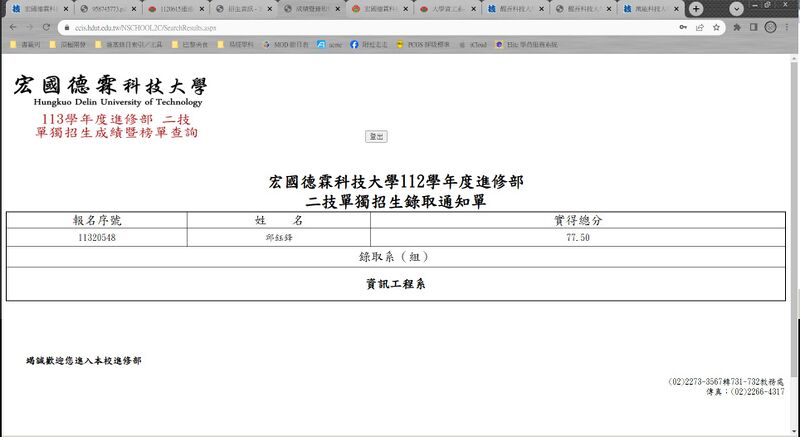
Task: Open the iCloud bookmark
Action: 473,44
